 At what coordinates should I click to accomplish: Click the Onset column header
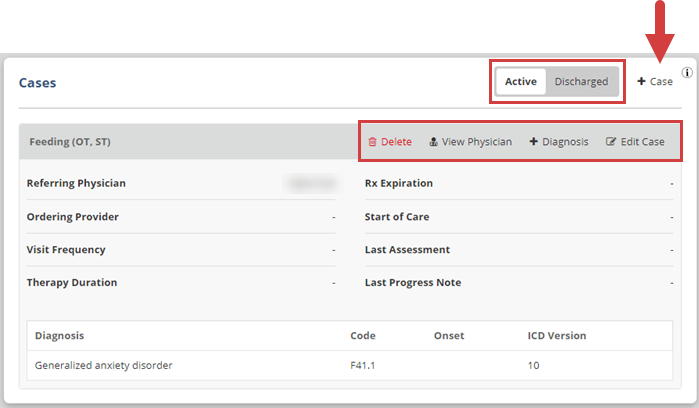pos(449,336)
